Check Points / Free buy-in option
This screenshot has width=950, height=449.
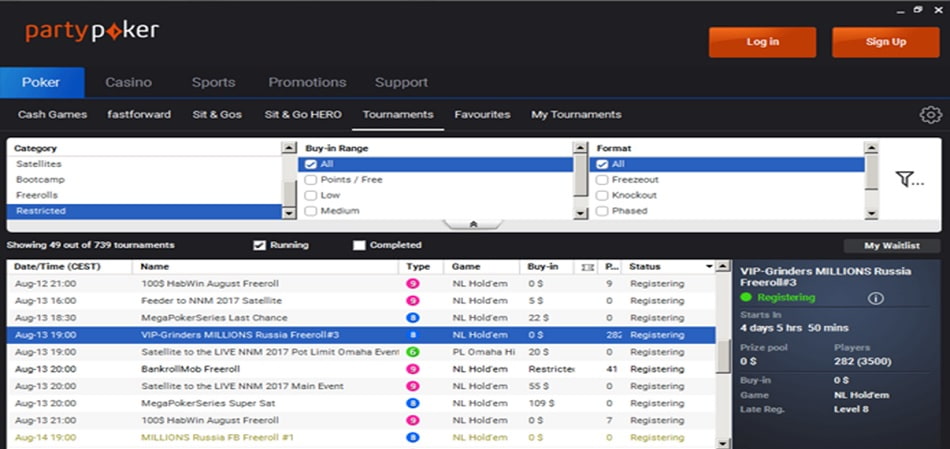(x=311, y=180)
